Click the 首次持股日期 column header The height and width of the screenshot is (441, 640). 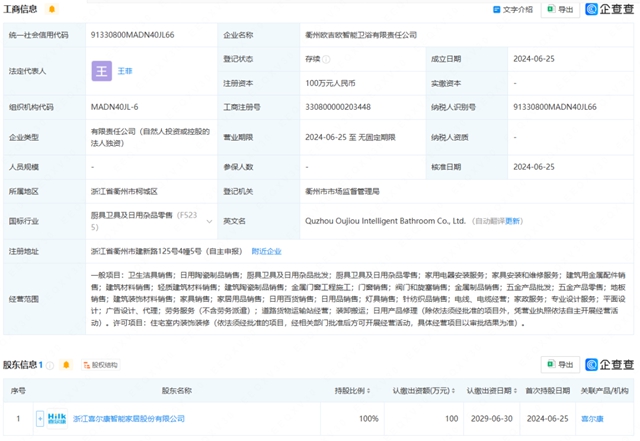tap(547, 391)
